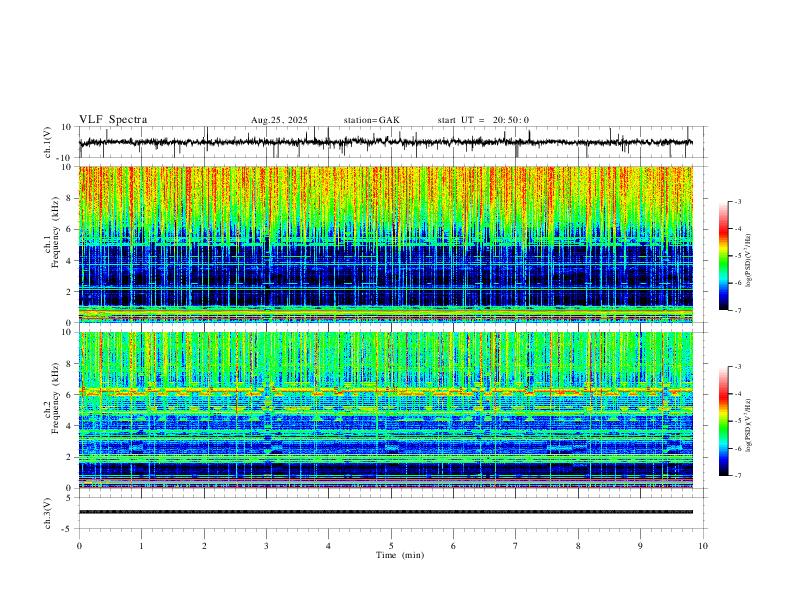This screenshot has height=612, width=792.
Task: Click the time axis tick label '5'
Action: click(391, 546)
